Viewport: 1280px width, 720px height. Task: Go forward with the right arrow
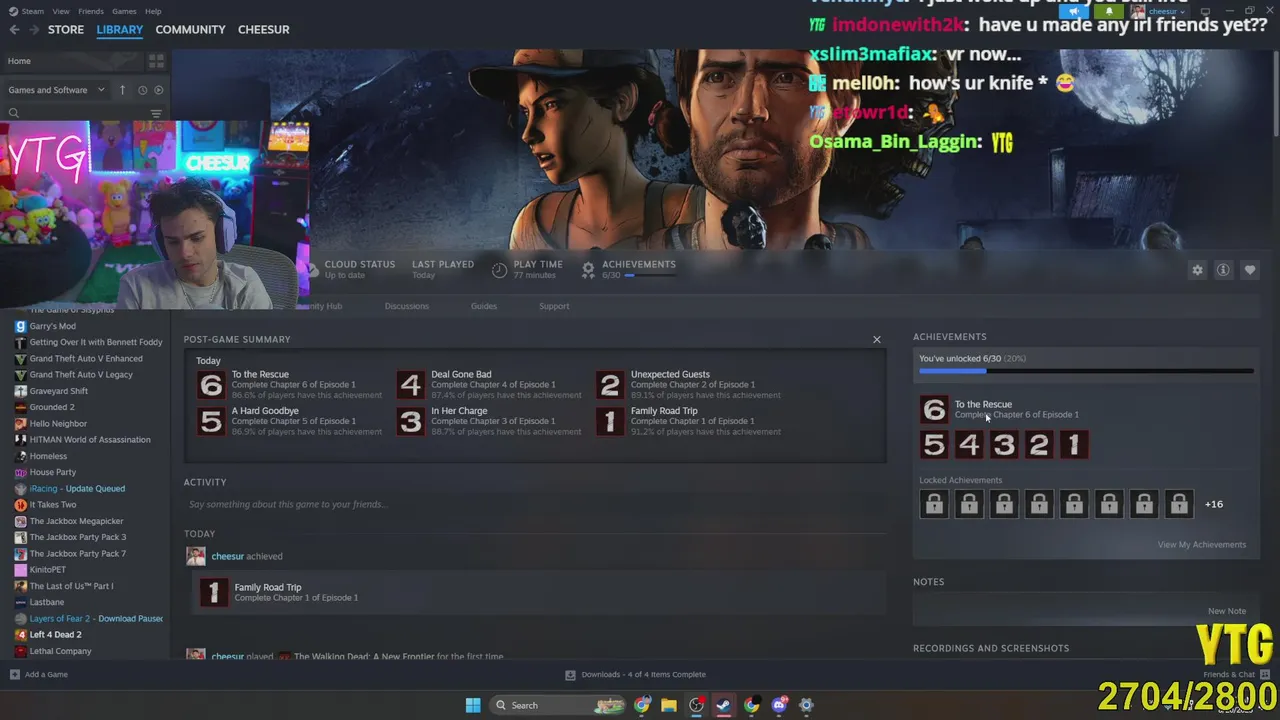[34, 30]
